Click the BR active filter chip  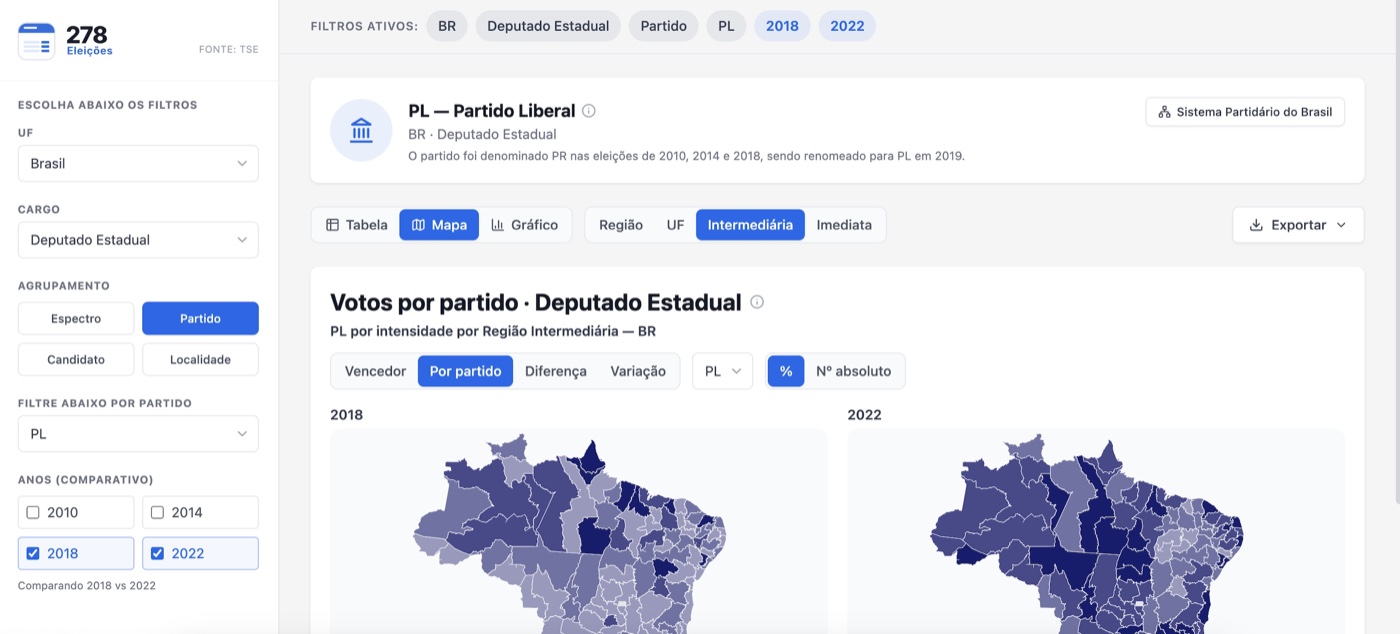[x=447, y=26]
